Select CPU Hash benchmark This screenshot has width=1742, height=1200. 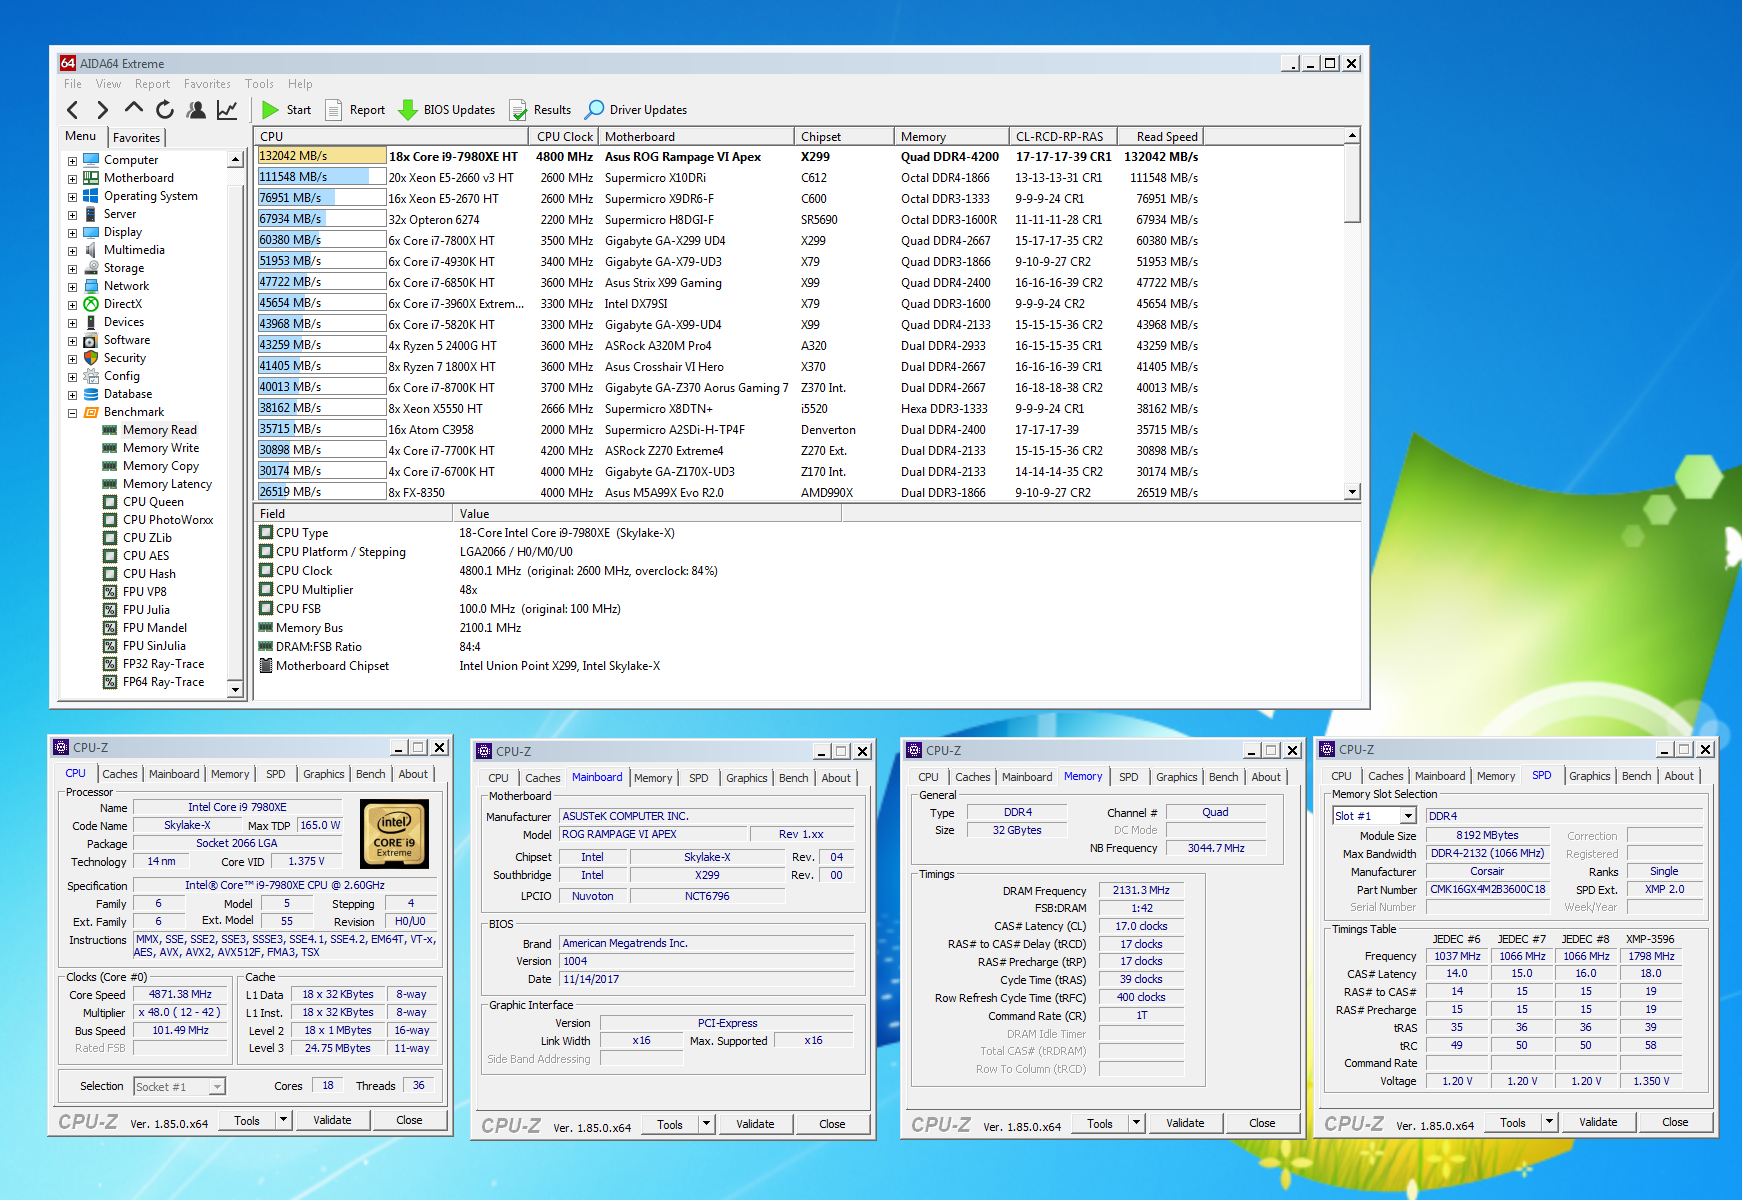[x=149, y=574]
